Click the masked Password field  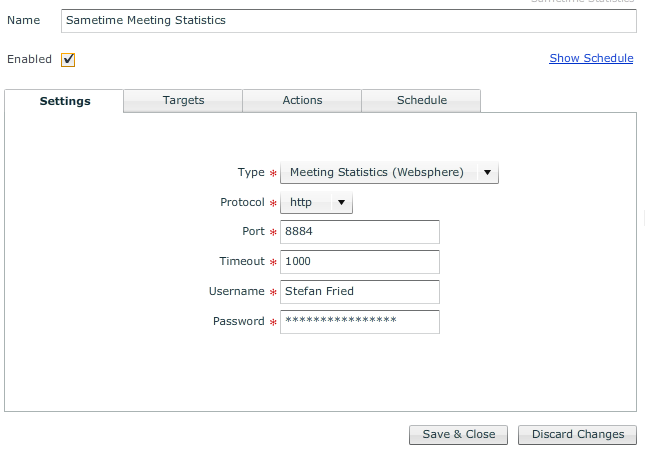(x=360, y=322)
